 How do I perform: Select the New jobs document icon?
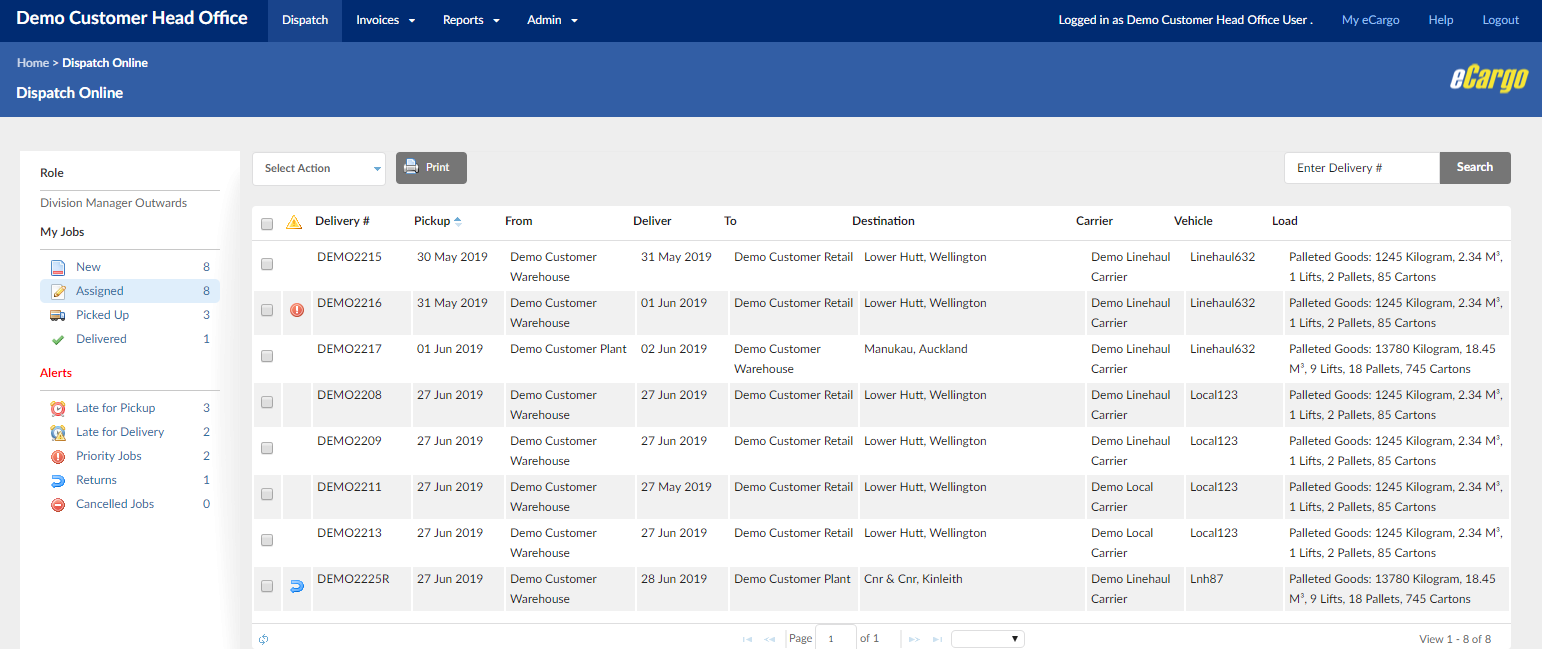[x=59, y=266]
